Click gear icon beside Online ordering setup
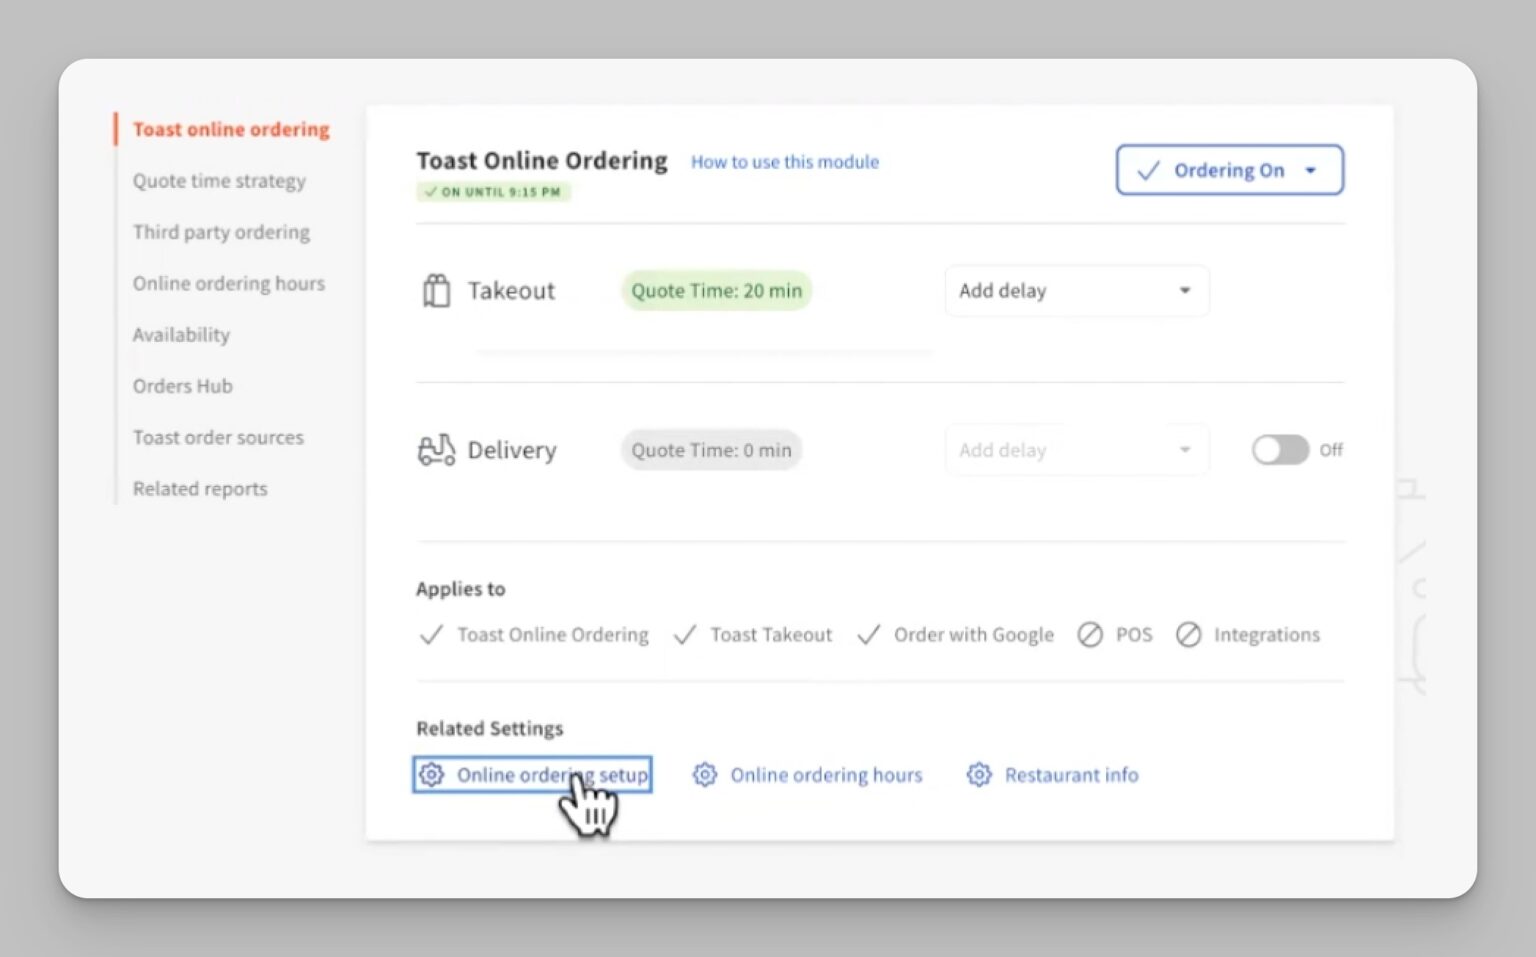This screenshot has width=1536, height=957. (431, 775)
